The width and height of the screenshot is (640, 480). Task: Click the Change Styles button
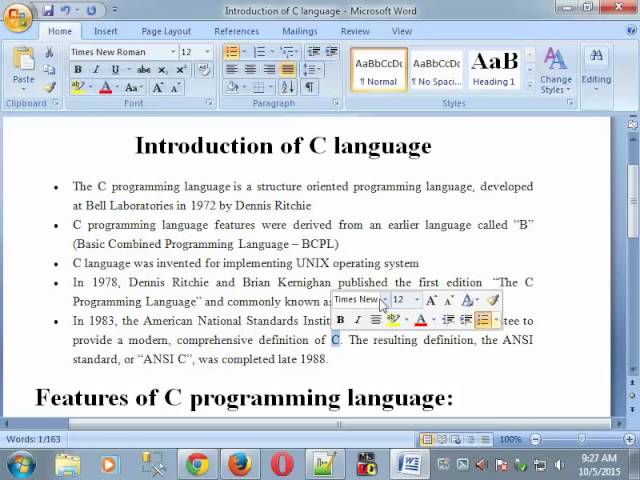556,70
